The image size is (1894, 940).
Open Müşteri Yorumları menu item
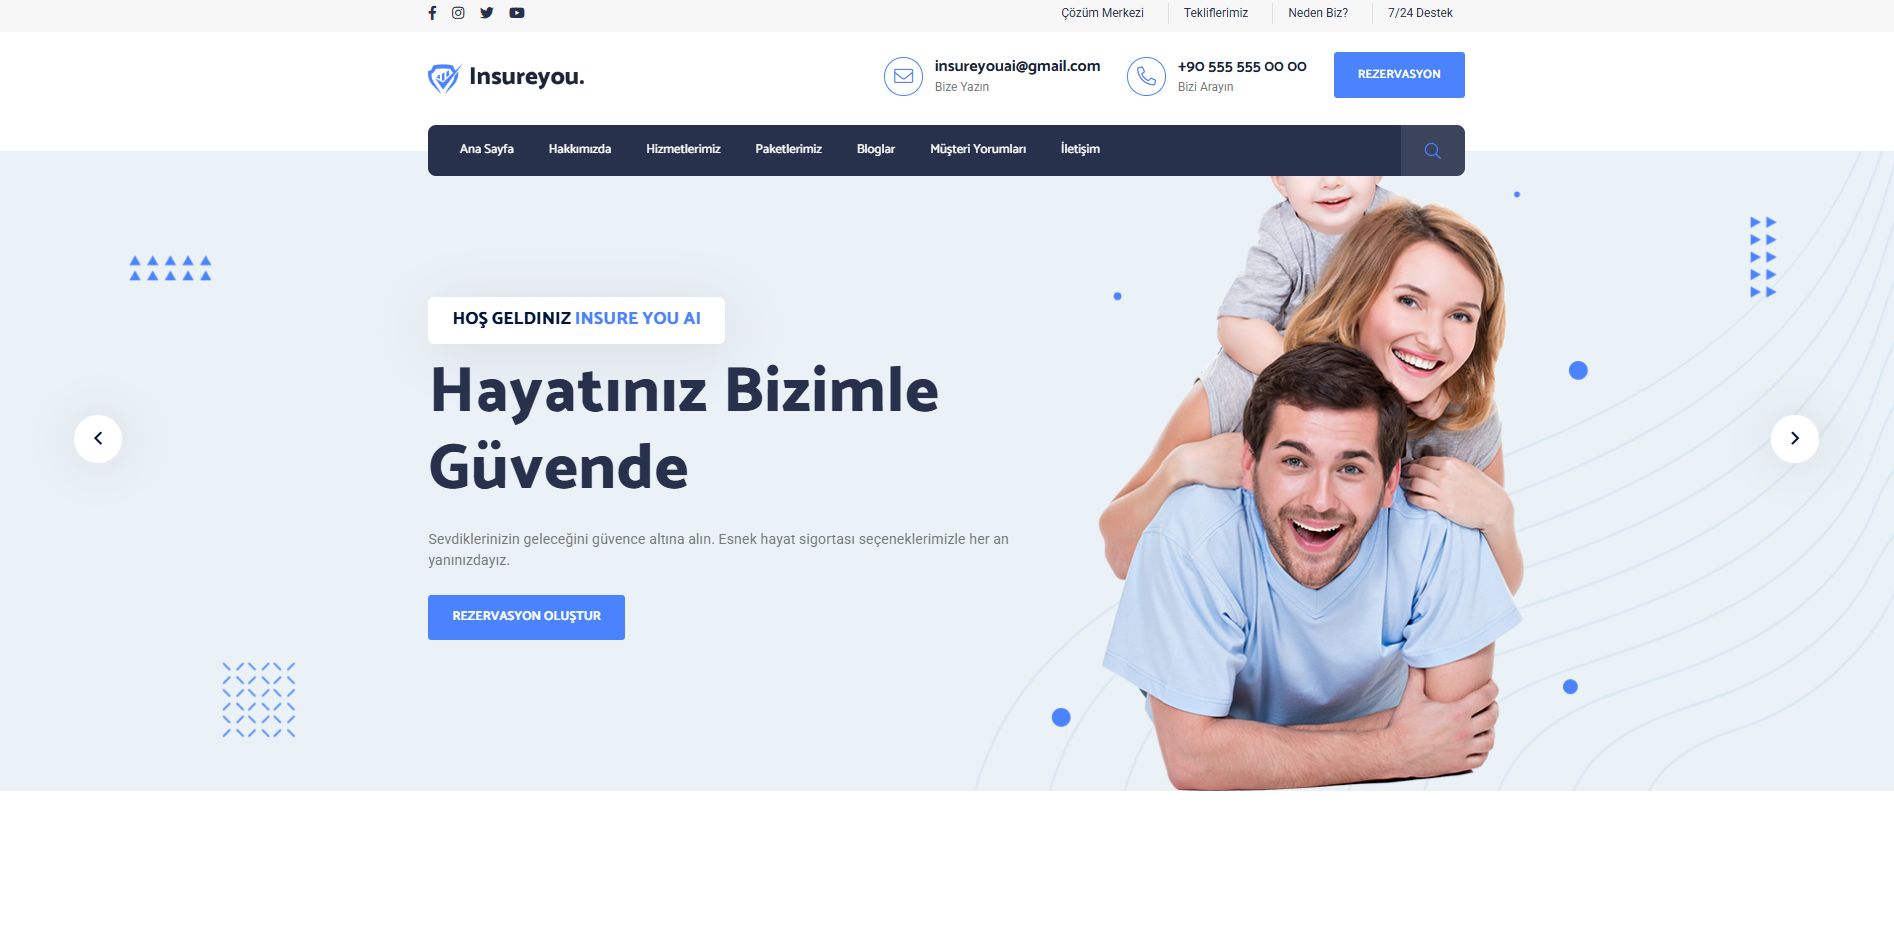tap(978, 149)
